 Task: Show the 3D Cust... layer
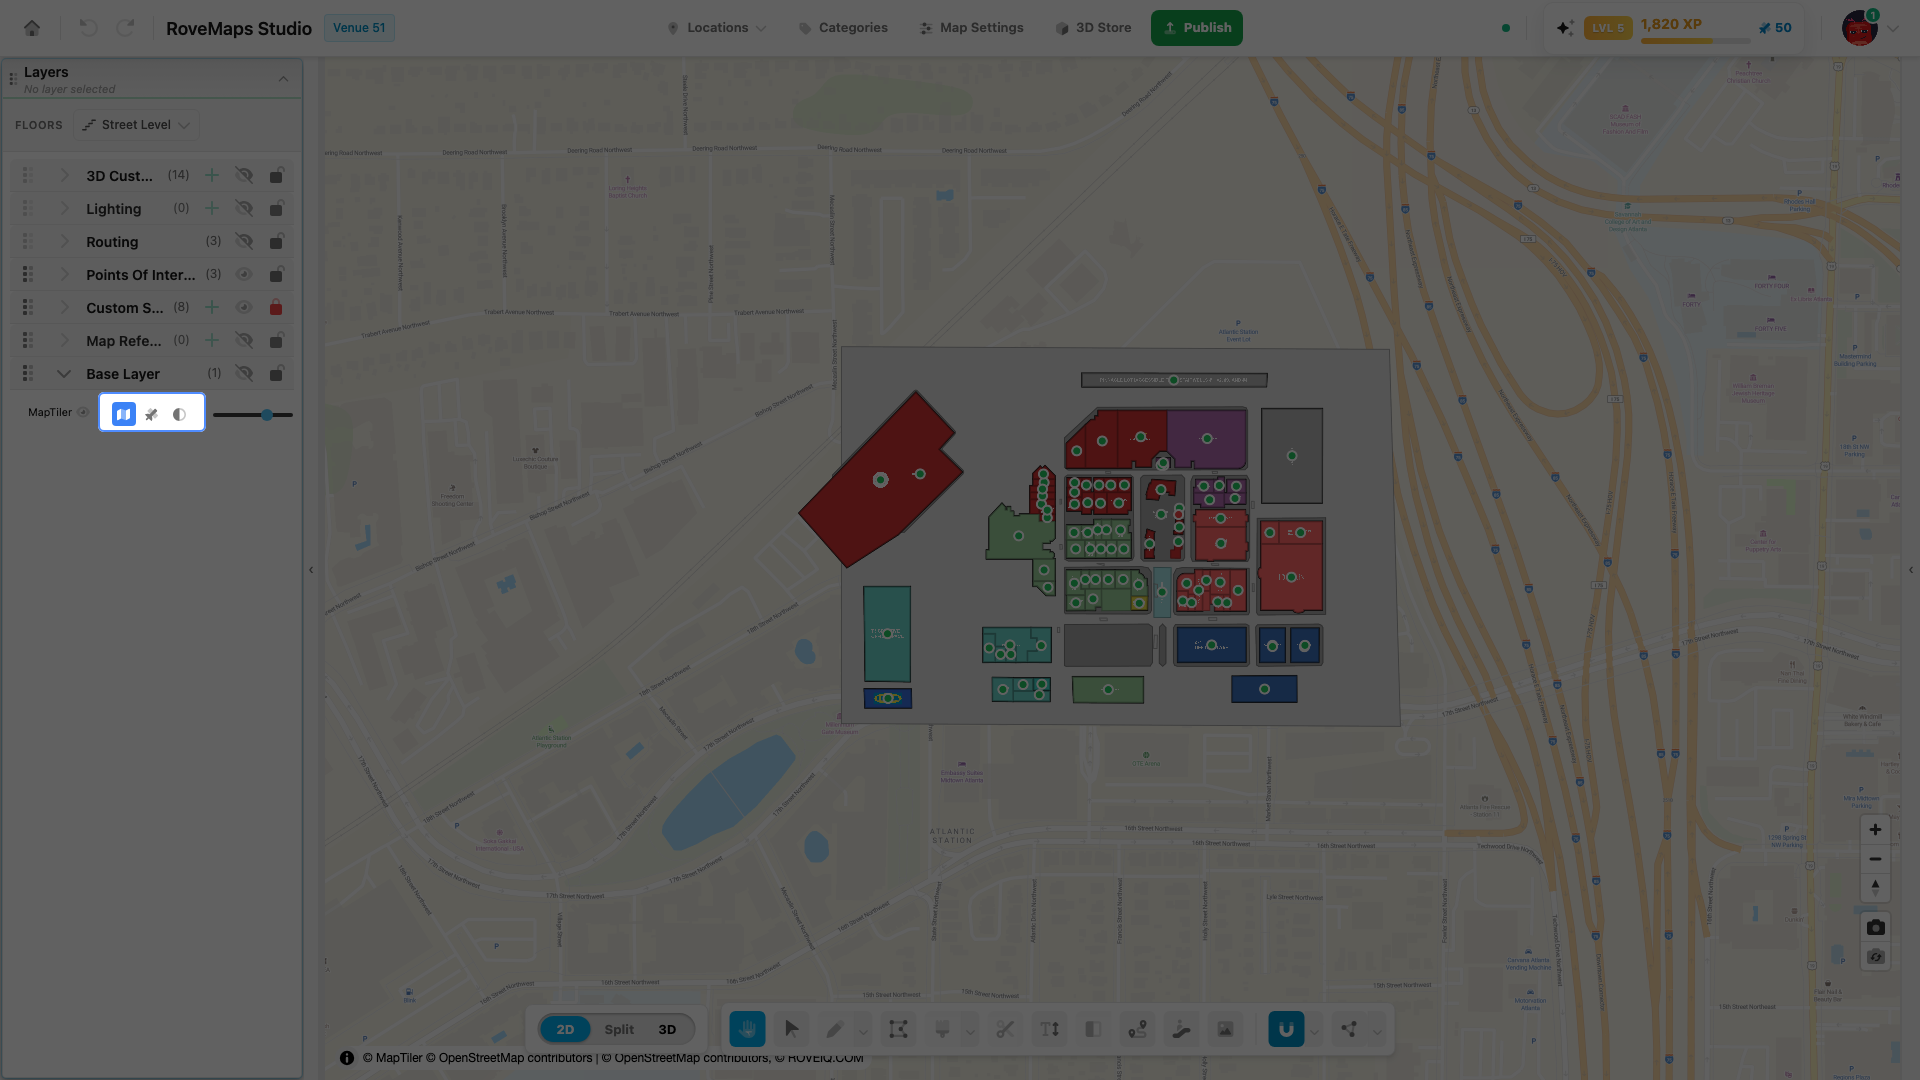(x=243, y=176)
